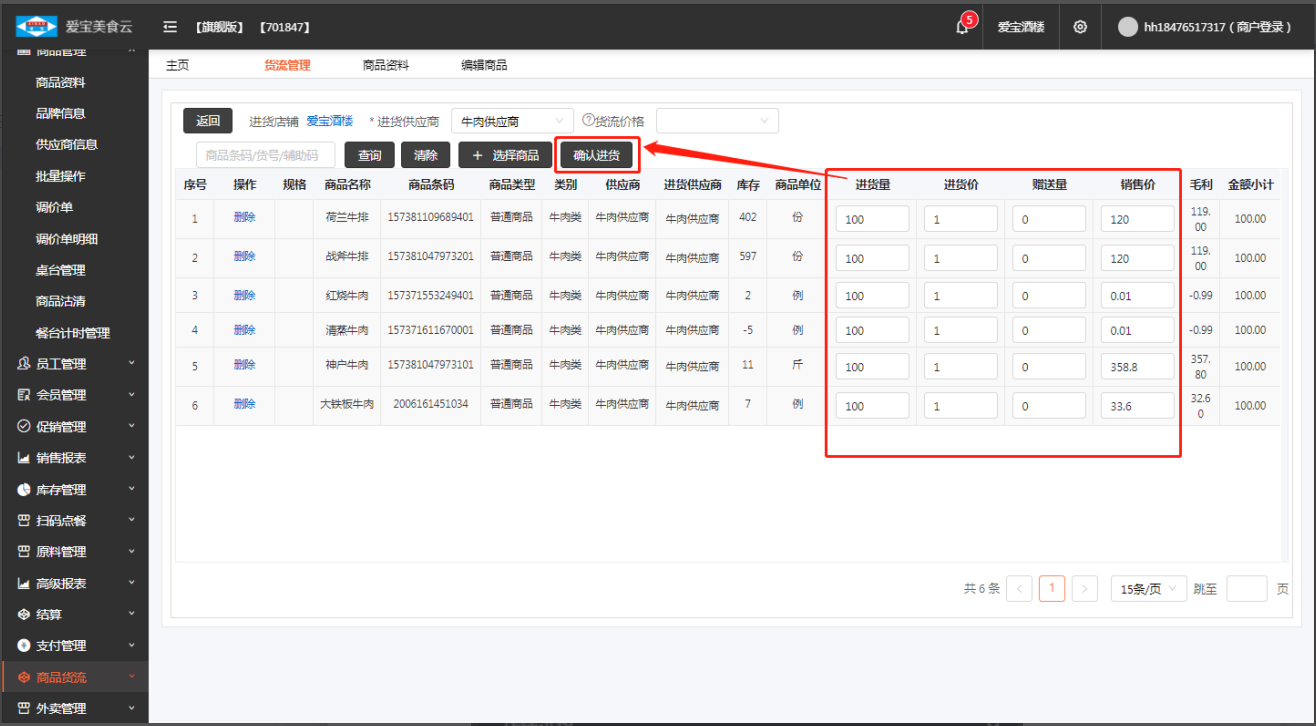Click the barcode search input field

(266, 155)
